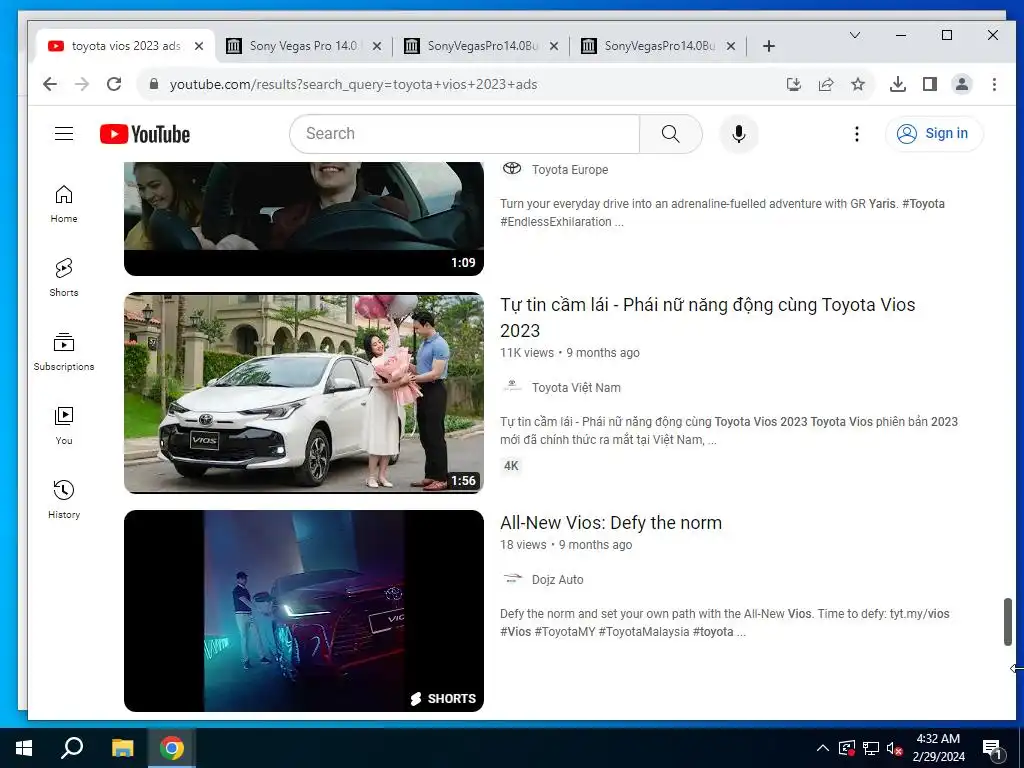Click the YouTube logo
1024x768 pixels.
(145, 134)
